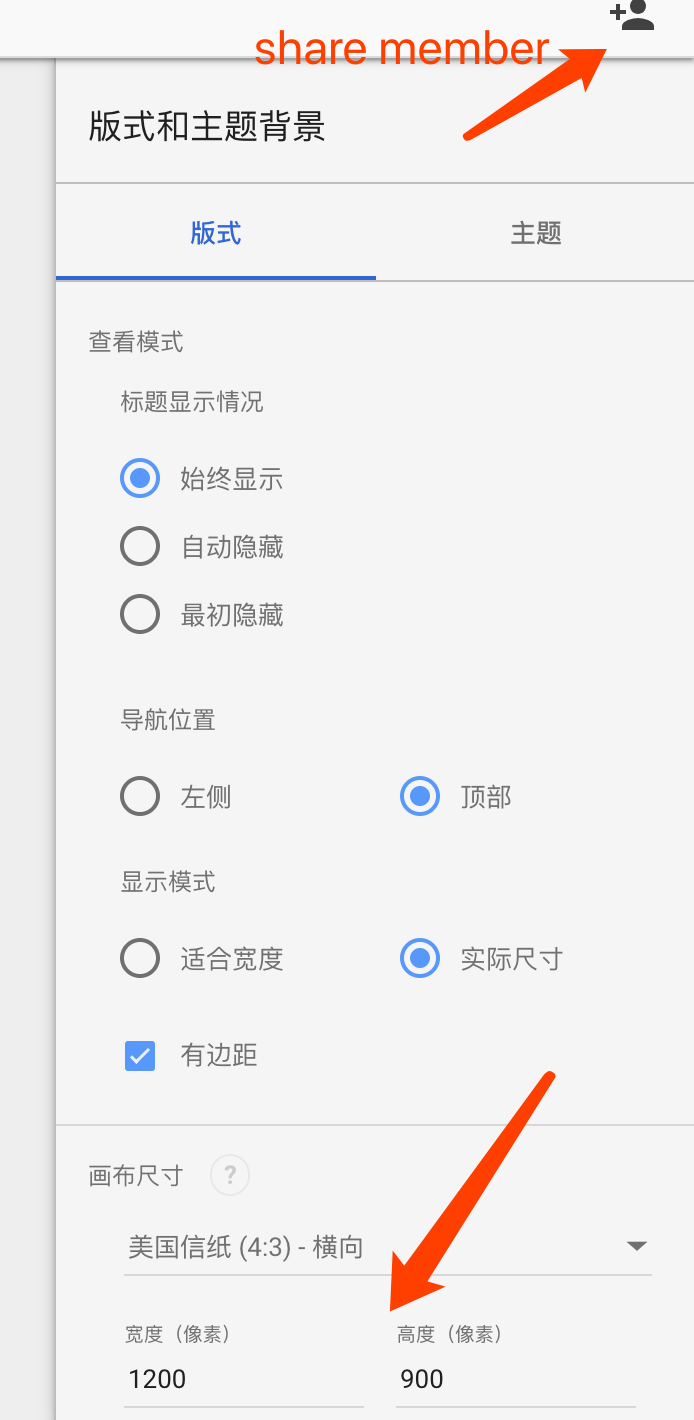694x1420 pixels.
Task: Choose 适合宽度 display mode
Action: pos(140,958)
